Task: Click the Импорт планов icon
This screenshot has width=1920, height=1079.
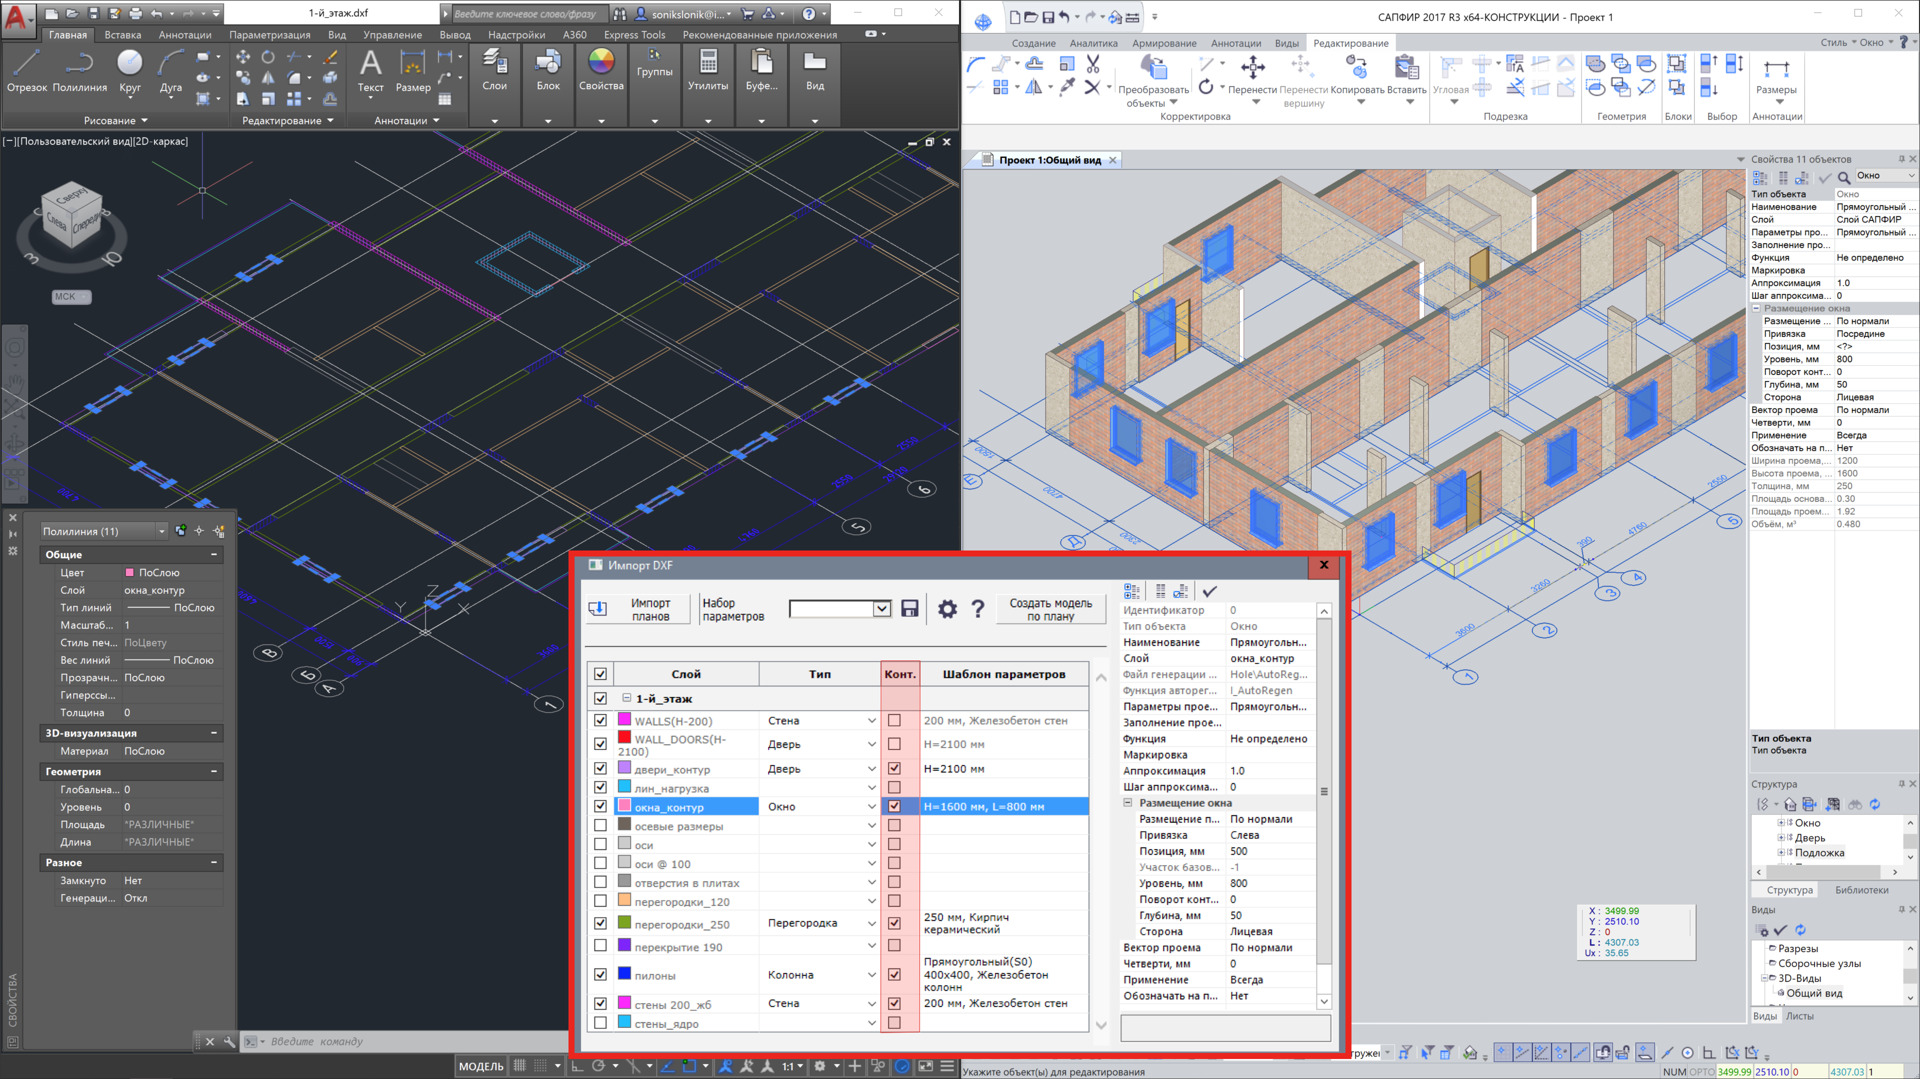Action: (598, 609)
